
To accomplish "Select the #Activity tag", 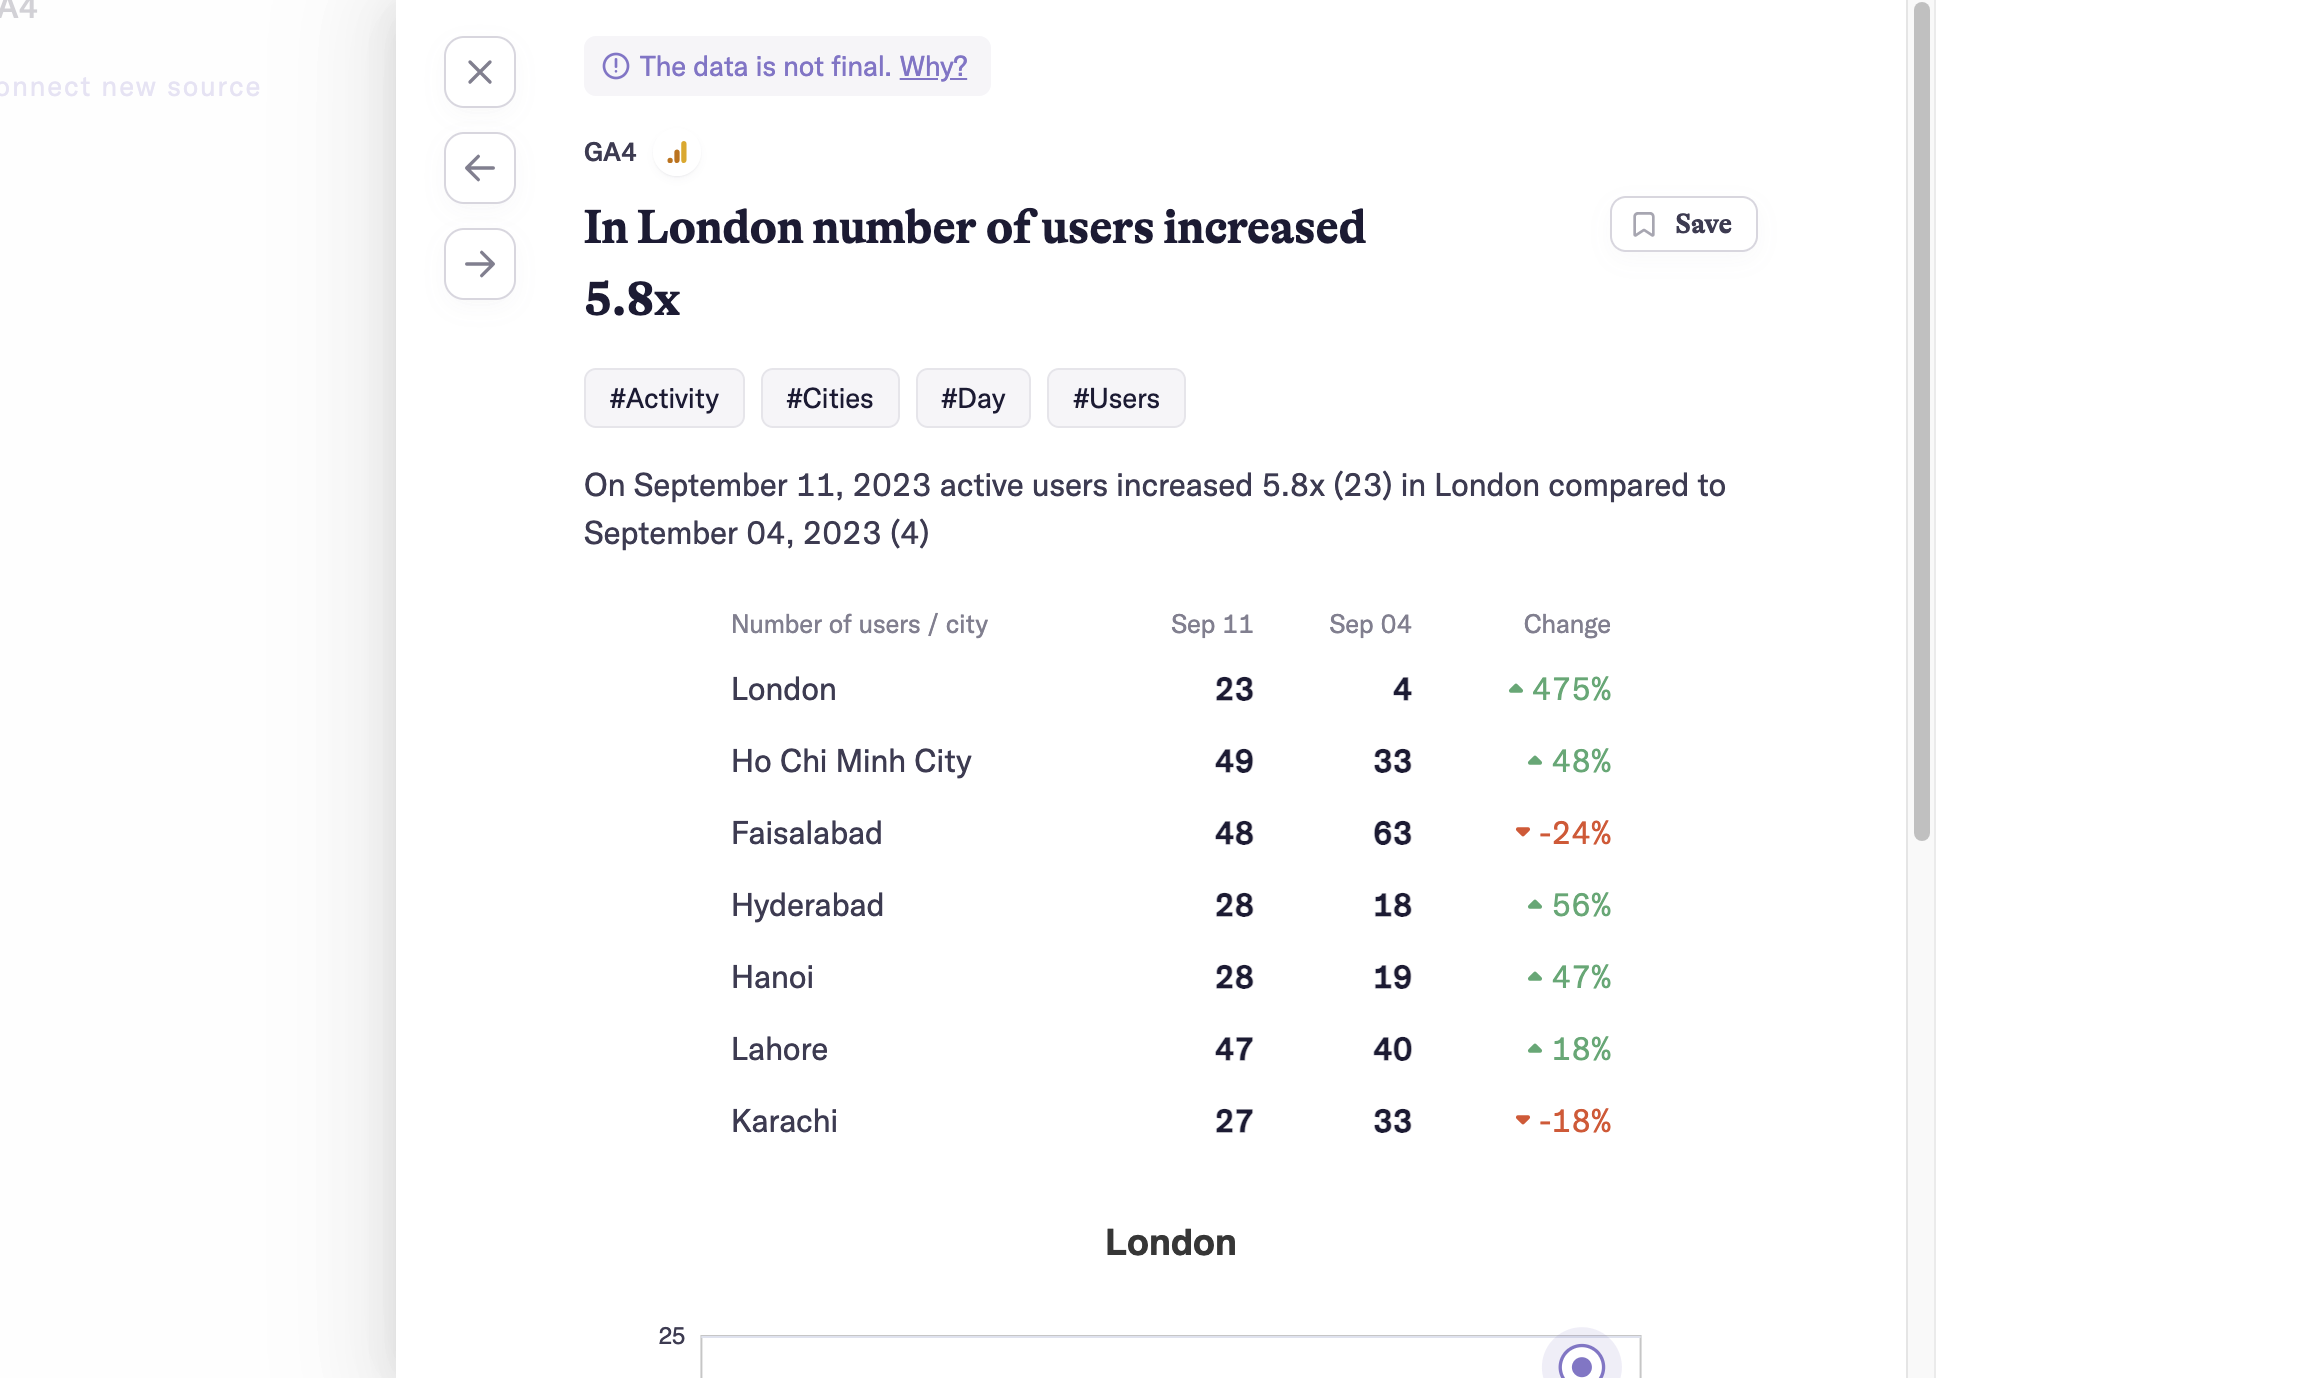I will (664, 398).
